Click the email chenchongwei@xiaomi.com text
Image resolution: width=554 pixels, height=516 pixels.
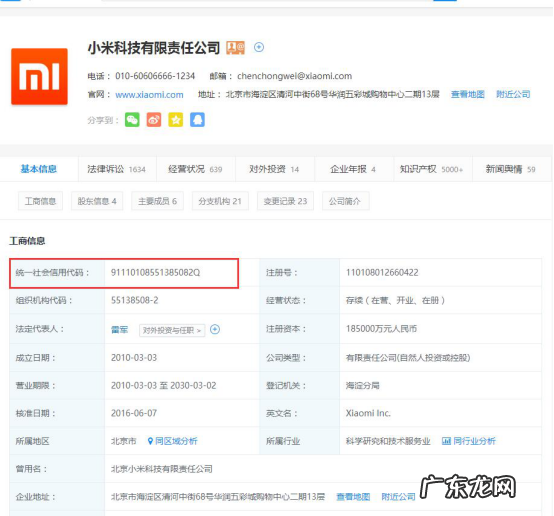coord(295,76)
